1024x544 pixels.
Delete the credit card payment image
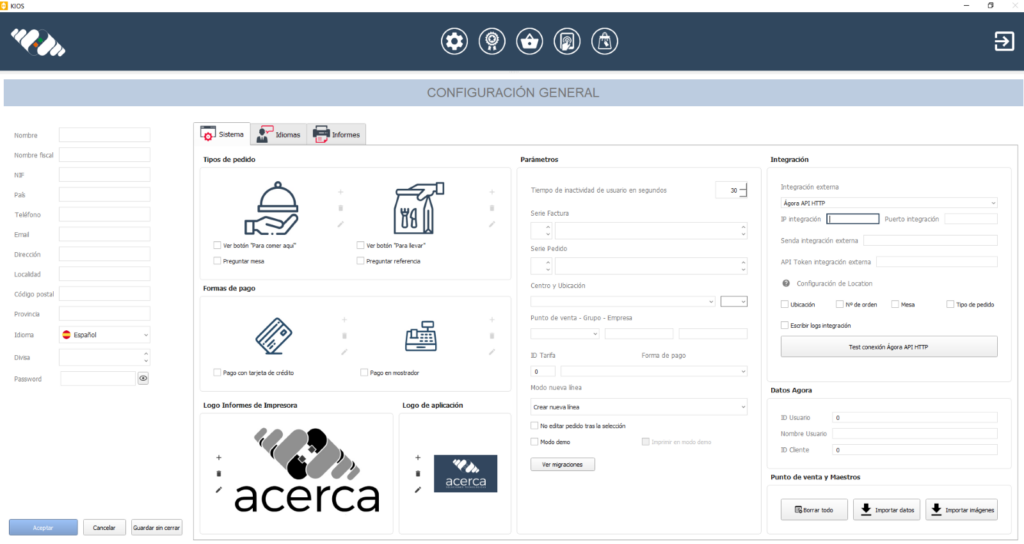coord(344,336)
